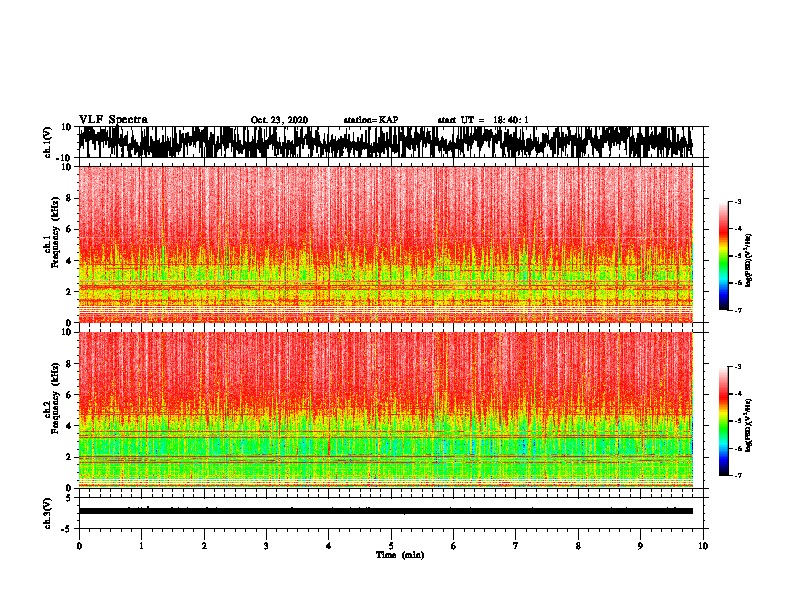The height and width of the screenshot is (612, 792).
Task: Click the ch.1 colorbar log(PSD) unit label
Action: point(749,260)
